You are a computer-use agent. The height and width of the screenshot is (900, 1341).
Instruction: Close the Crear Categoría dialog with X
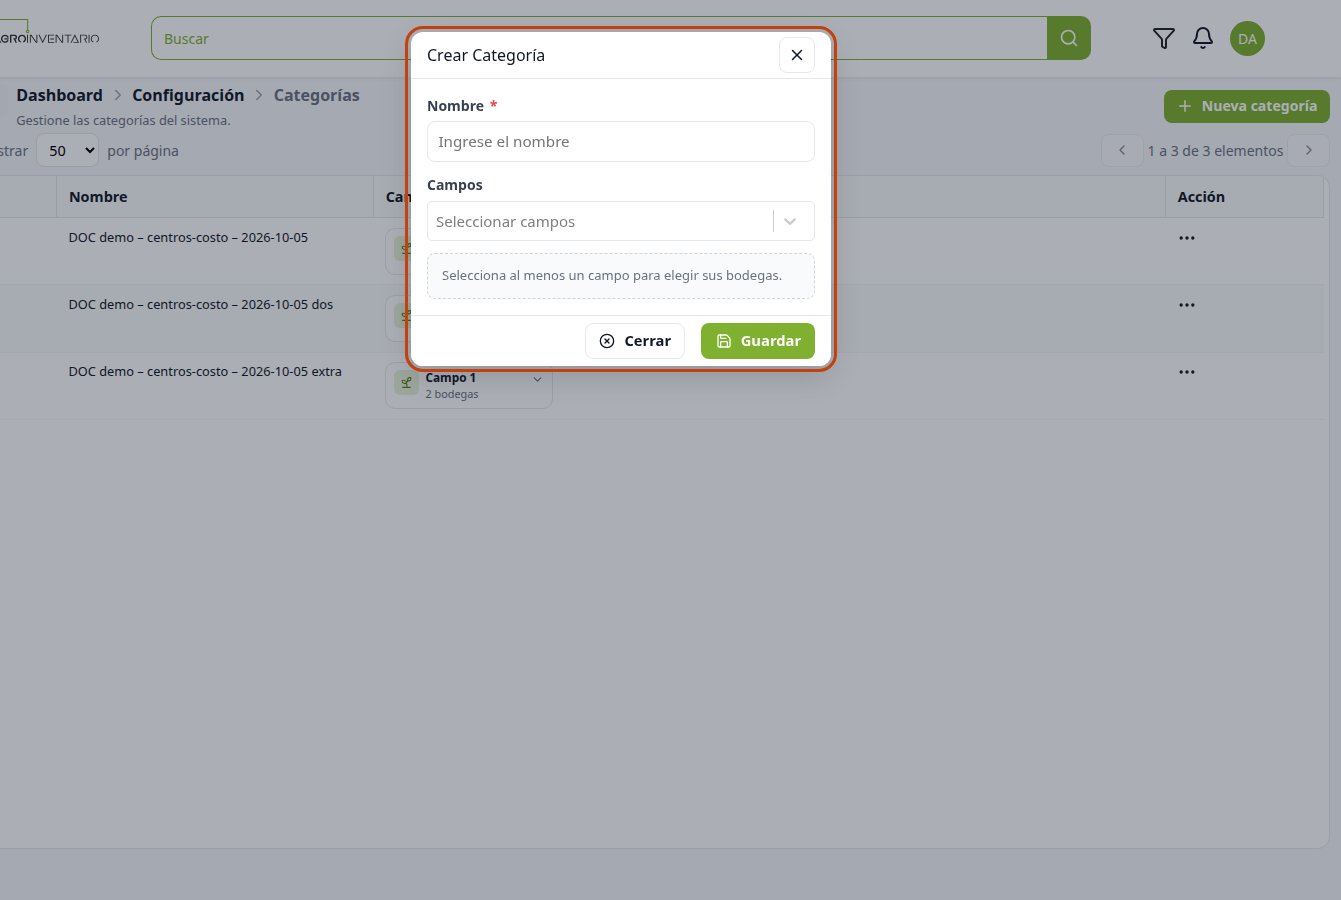(x=797, y=55)
